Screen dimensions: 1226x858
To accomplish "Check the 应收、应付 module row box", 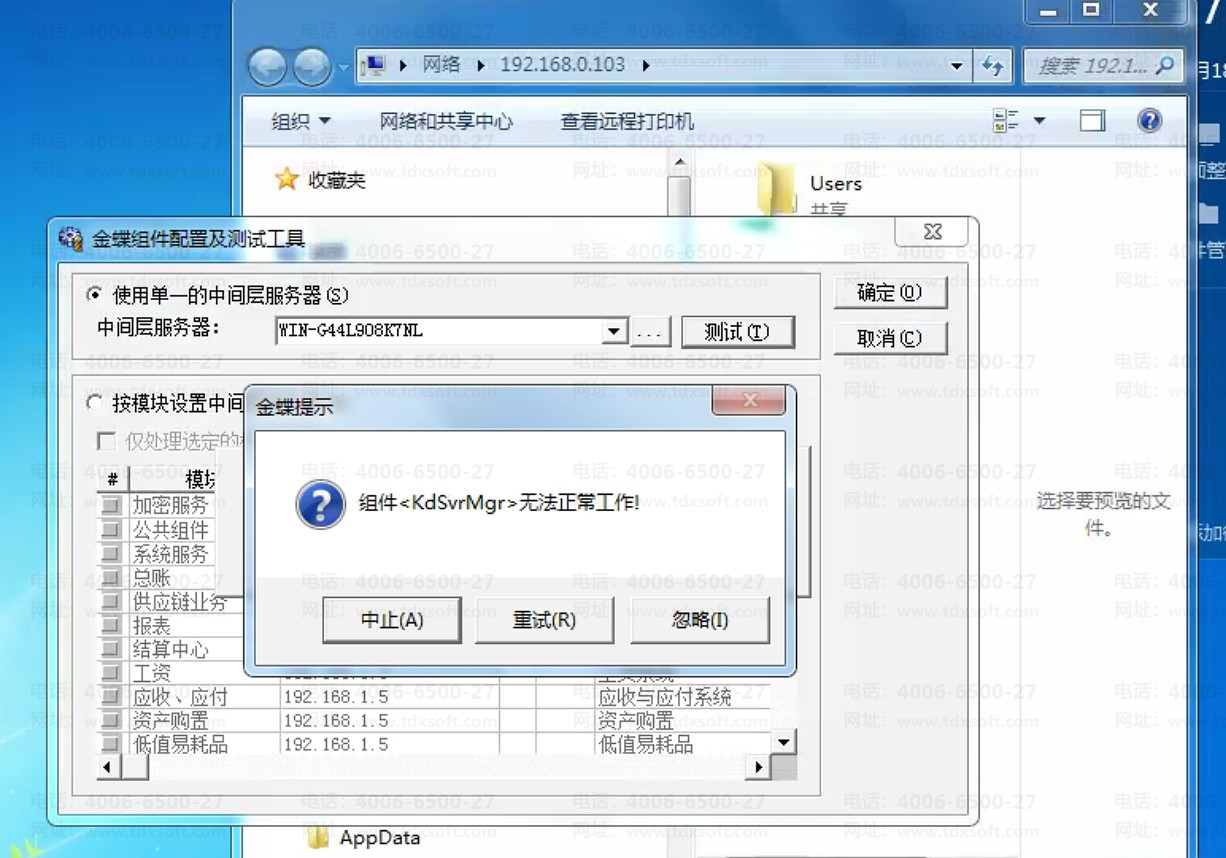I will (112, 697).
